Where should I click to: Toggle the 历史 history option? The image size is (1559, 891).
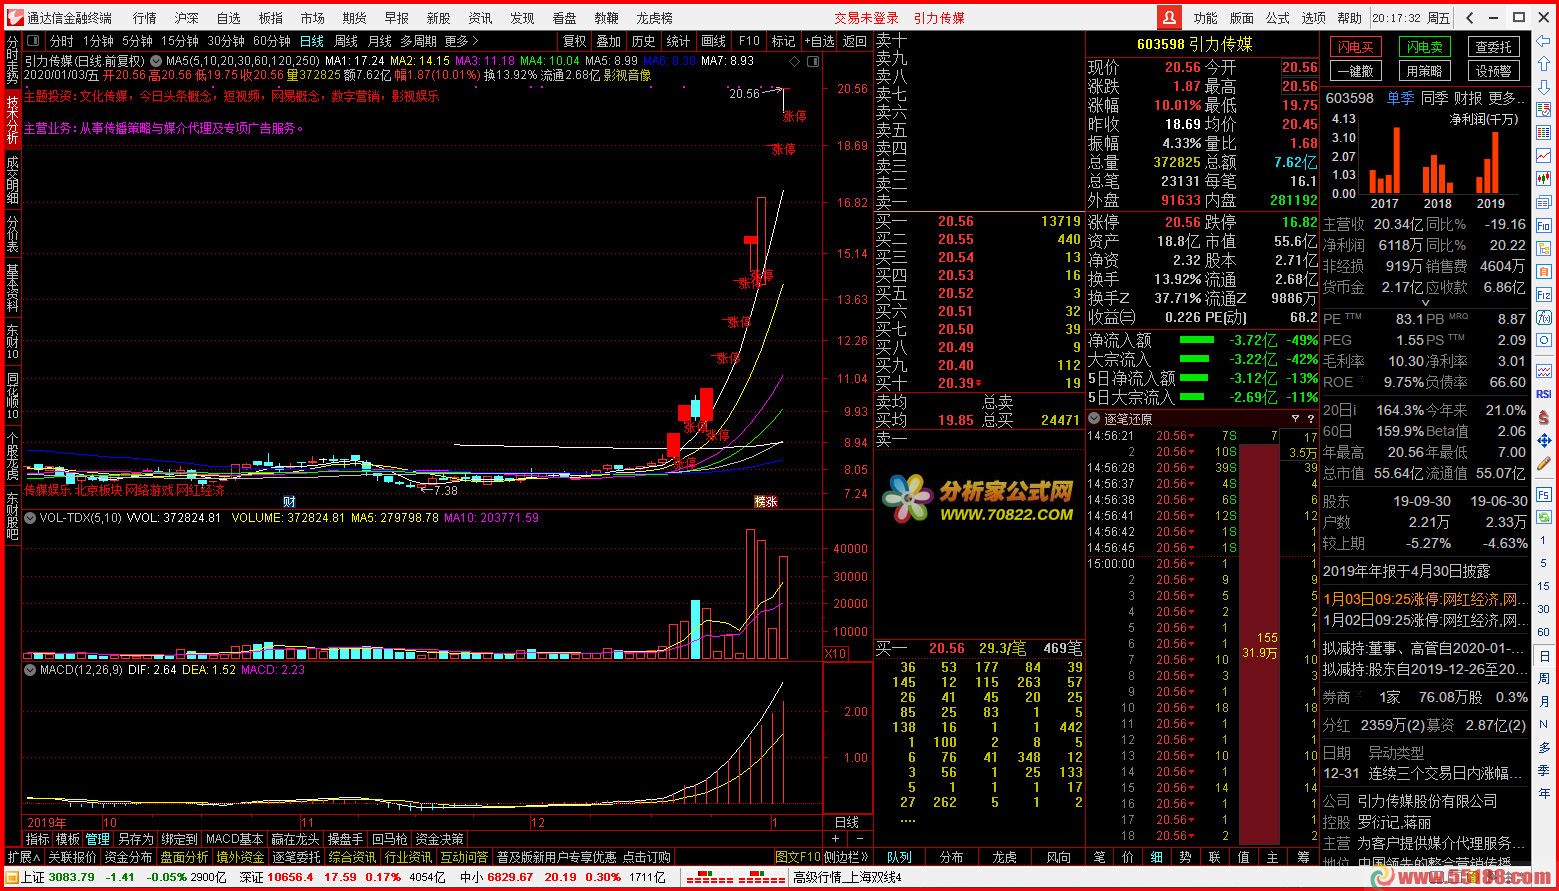coord(643,41)
